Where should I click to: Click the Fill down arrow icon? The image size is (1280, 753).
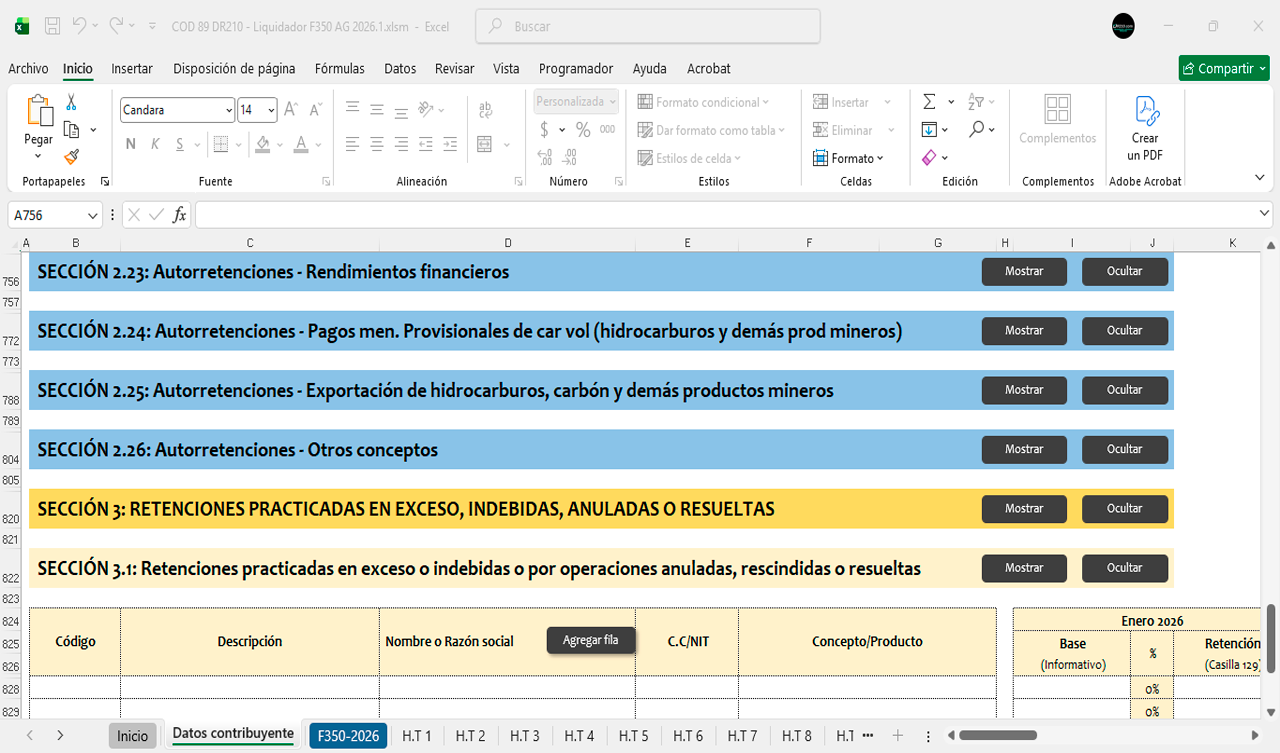929,130
